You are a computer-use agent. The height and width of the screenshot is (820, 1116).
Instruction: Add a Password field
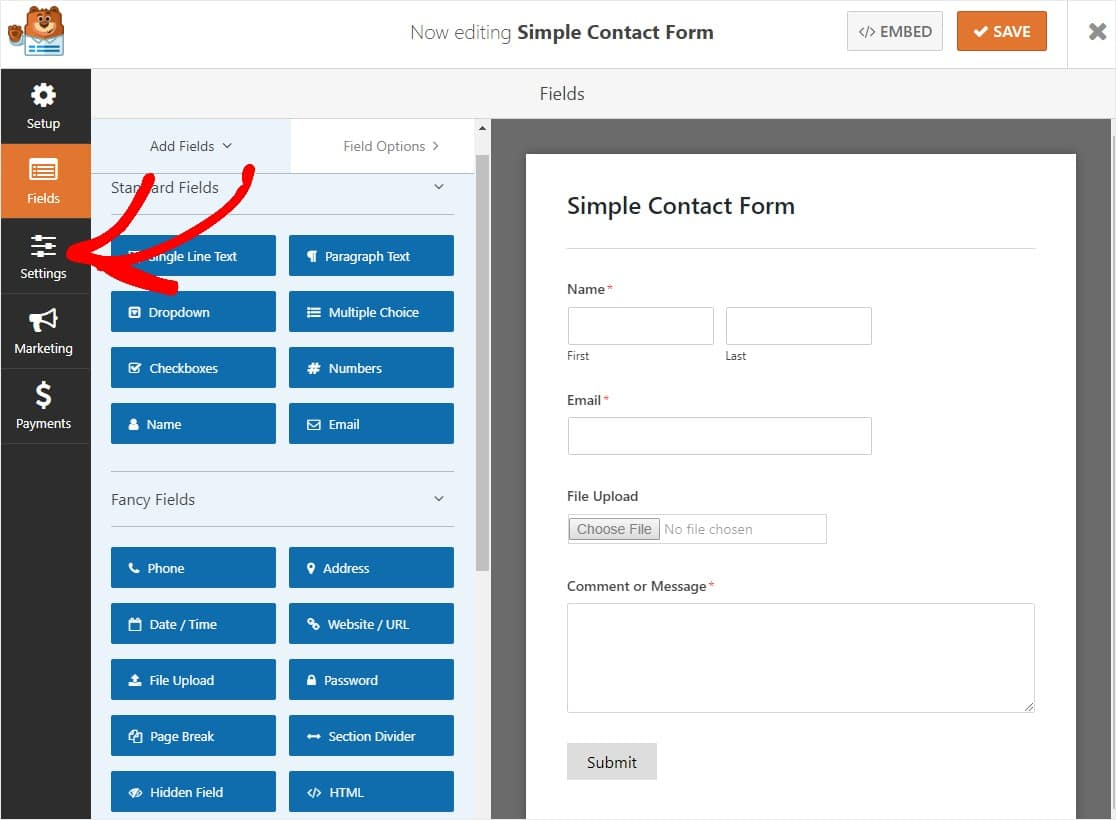tap(371, 680)
